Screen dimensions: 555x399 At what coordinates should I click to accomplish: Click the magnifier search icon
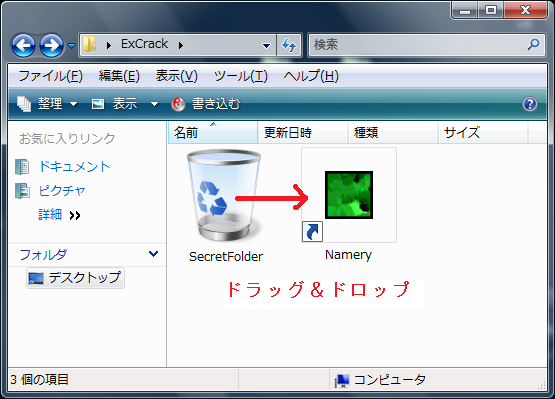tap(533, 45)
